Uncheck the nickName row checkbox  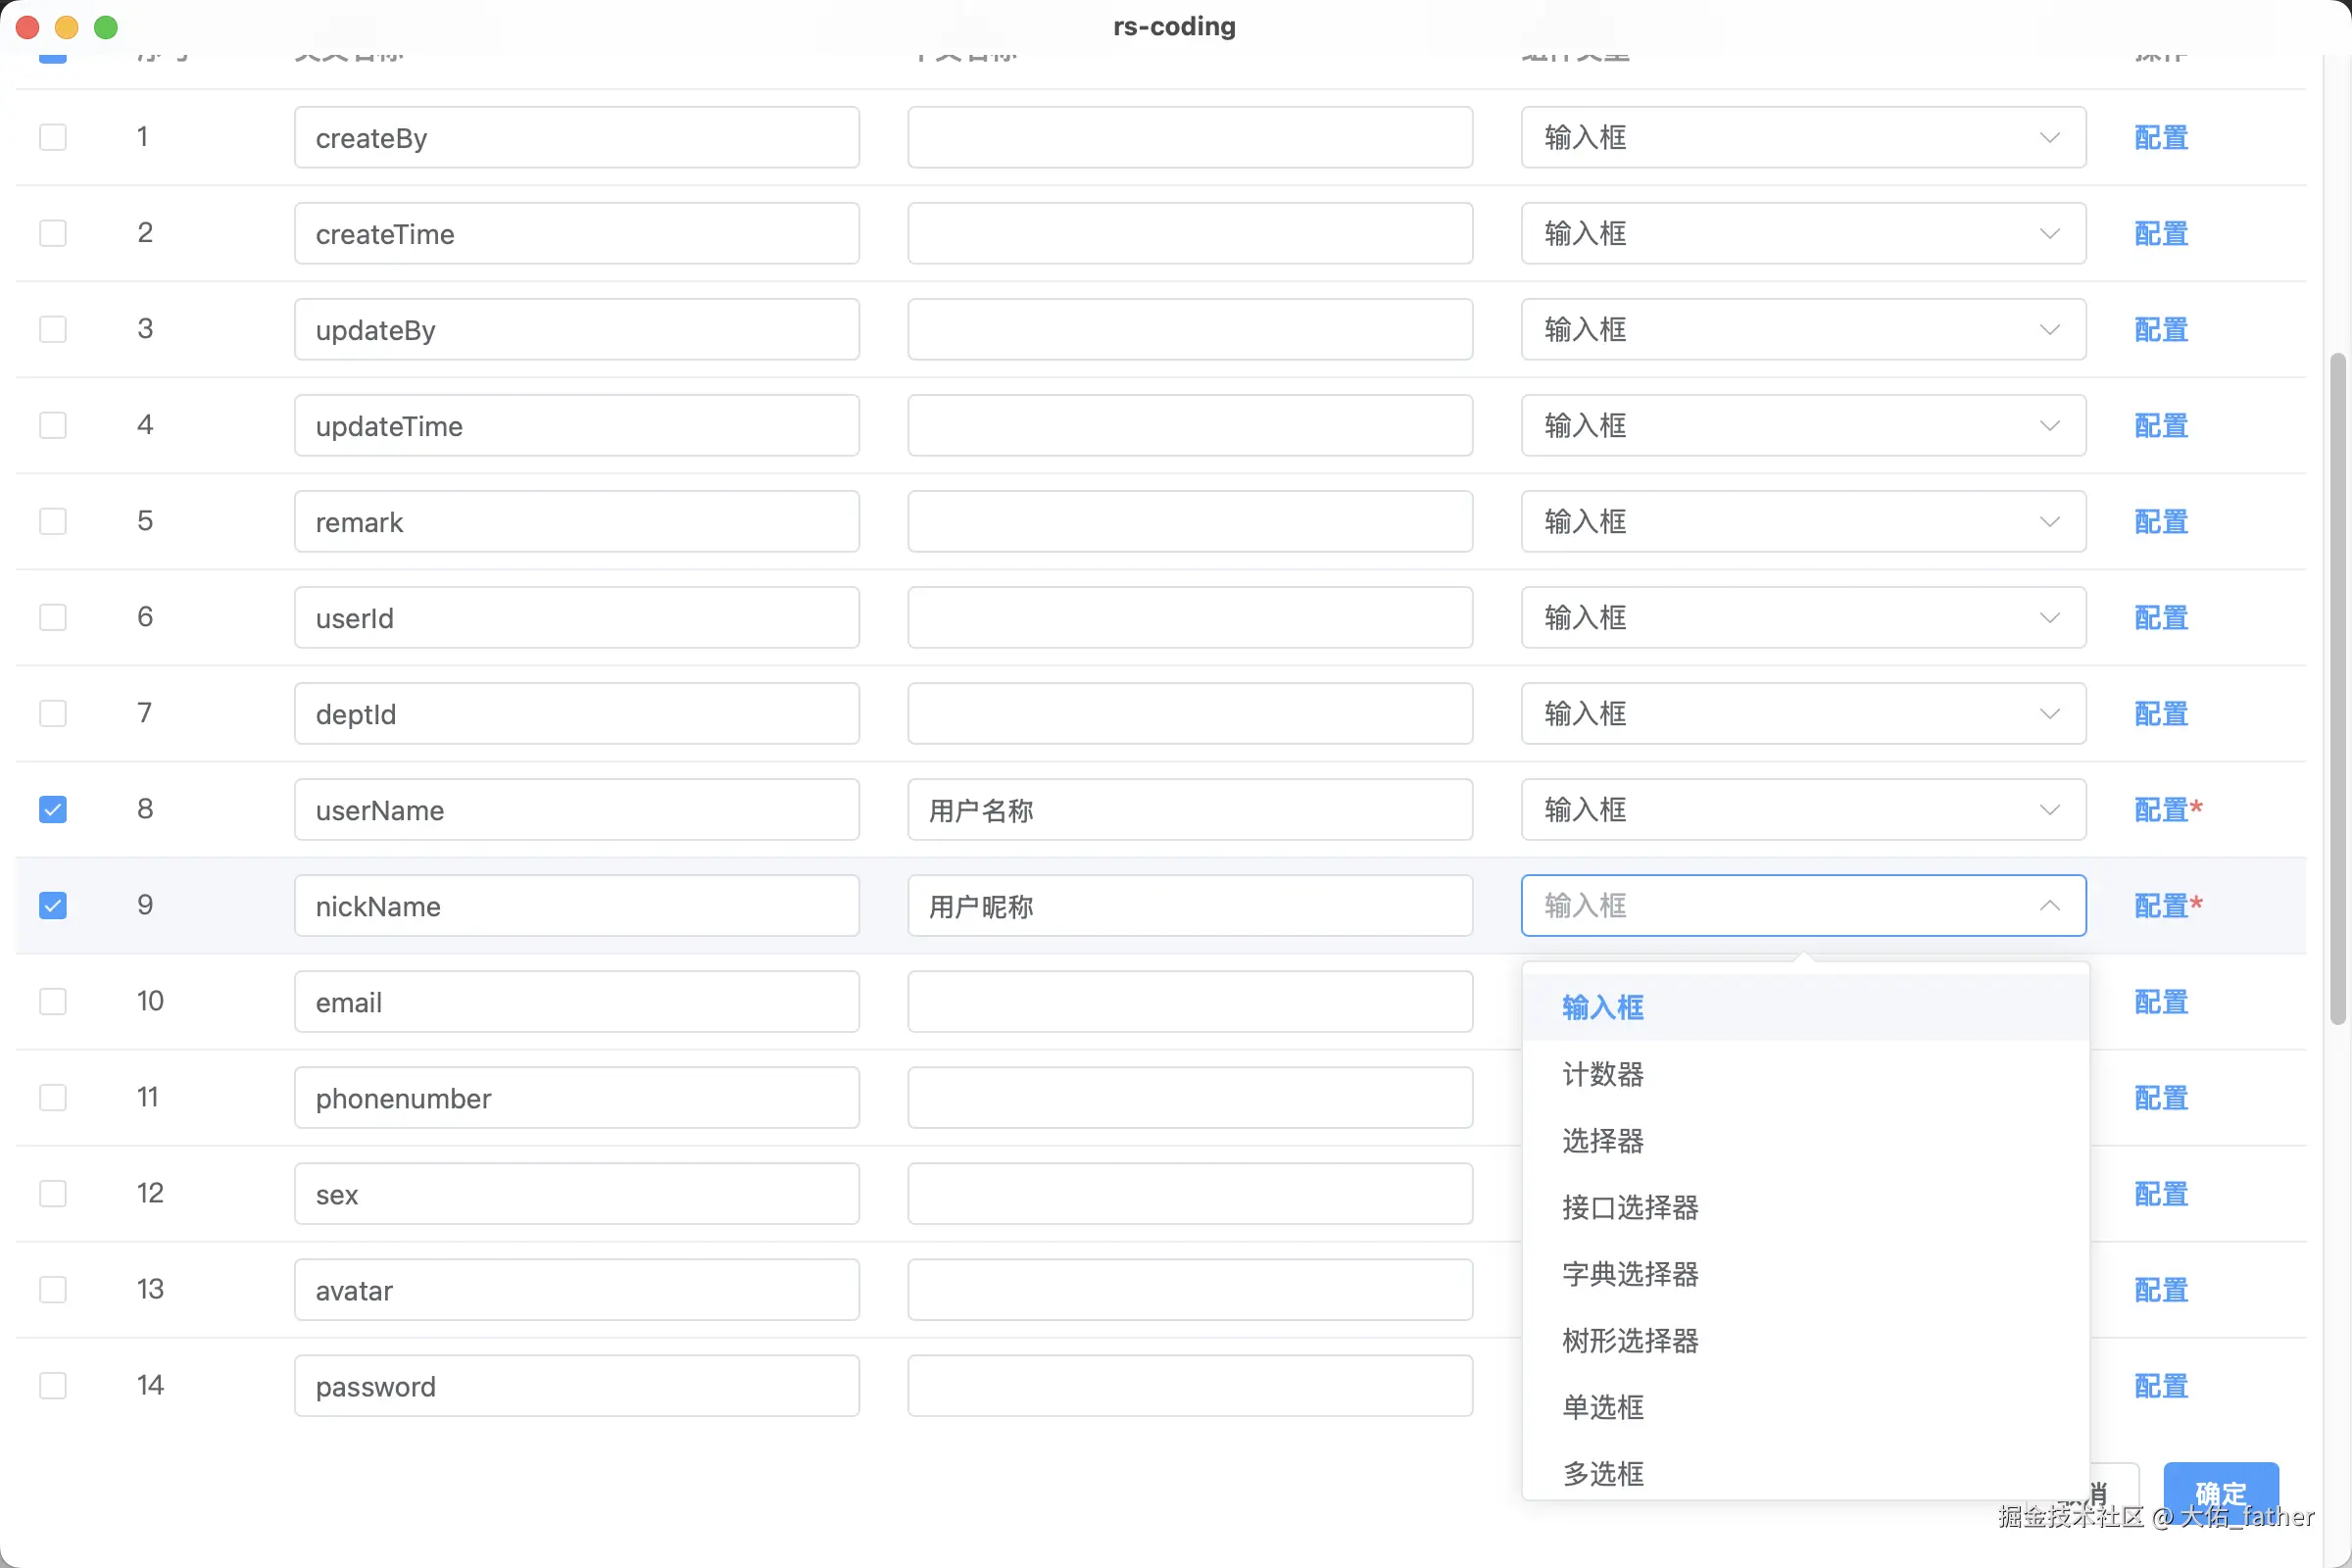[x=53, y=905]
